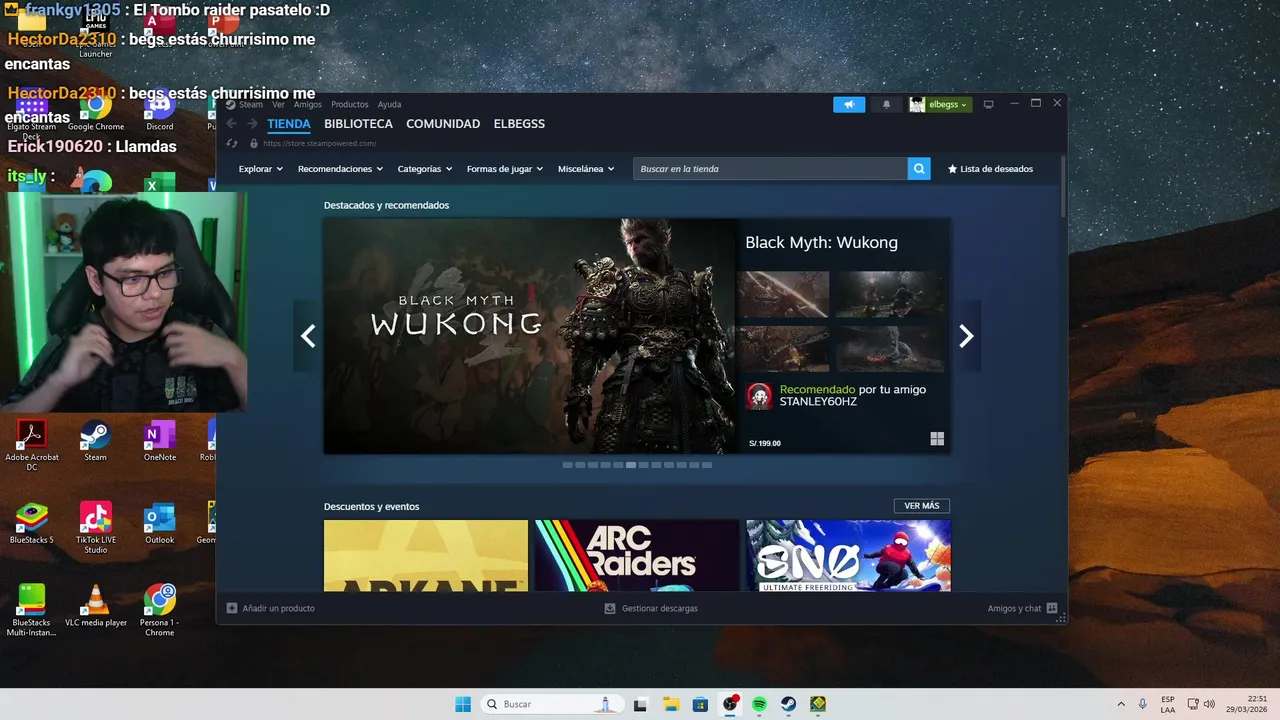Open the BlueStacks 5 desktop icon
Viewport: 1280px width, 720px height.
[x=32, y=523]
